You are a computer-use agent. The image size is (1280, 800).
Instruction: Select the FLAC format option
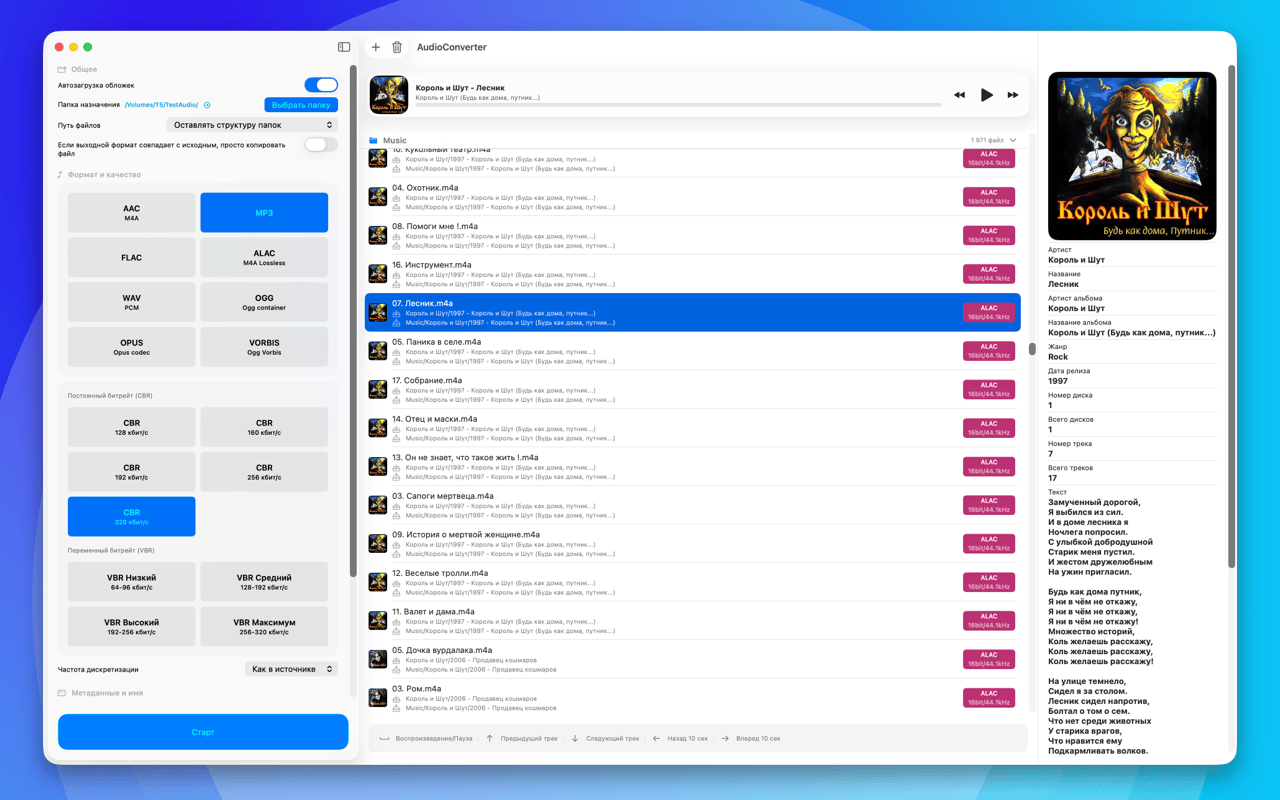[x=131, y=258]
